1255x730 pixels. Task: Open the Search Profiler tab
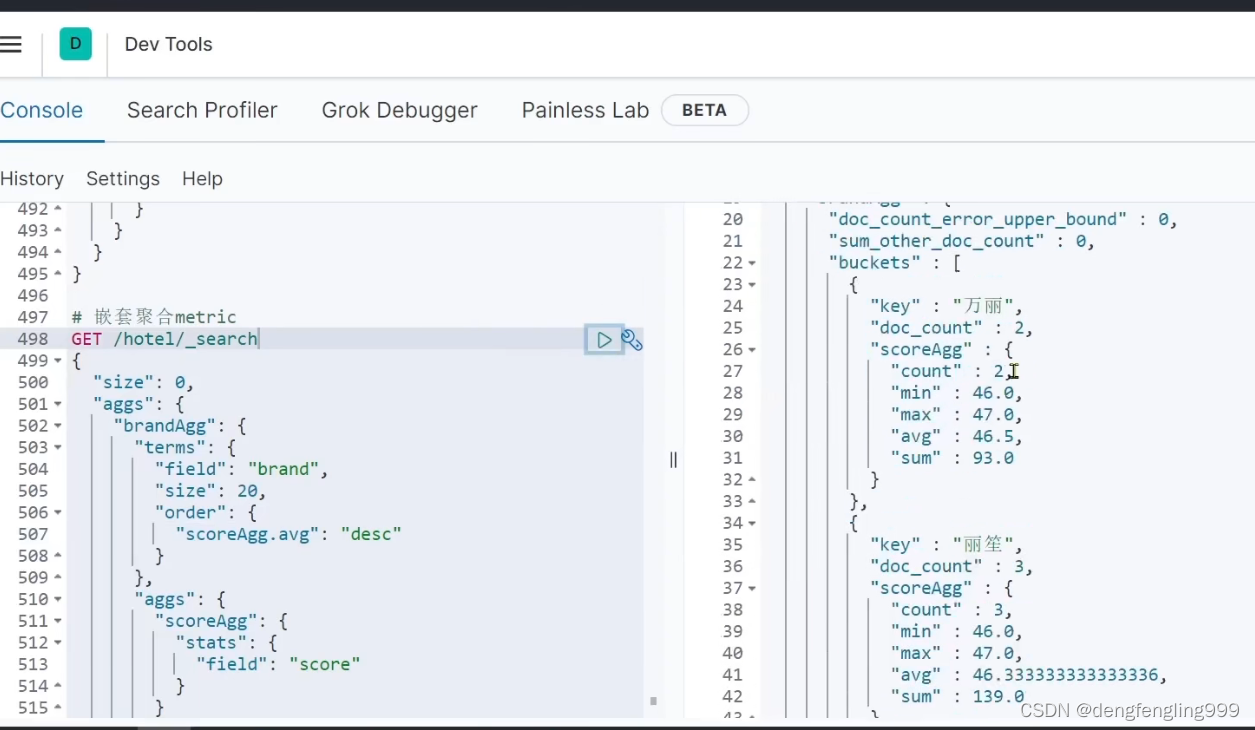pyautogui.click(x=202, y=111)
